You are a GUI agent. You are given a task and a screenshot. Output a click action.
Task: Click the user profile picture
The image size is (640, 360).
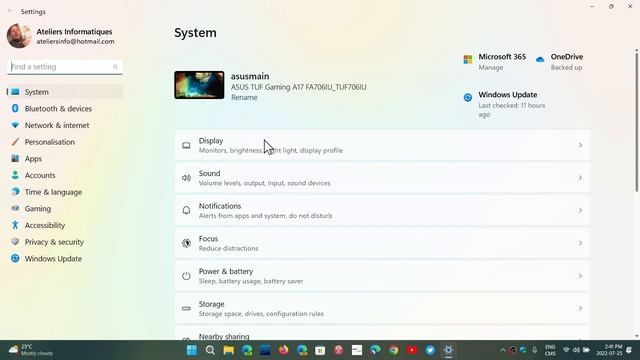tap(19, 36)
